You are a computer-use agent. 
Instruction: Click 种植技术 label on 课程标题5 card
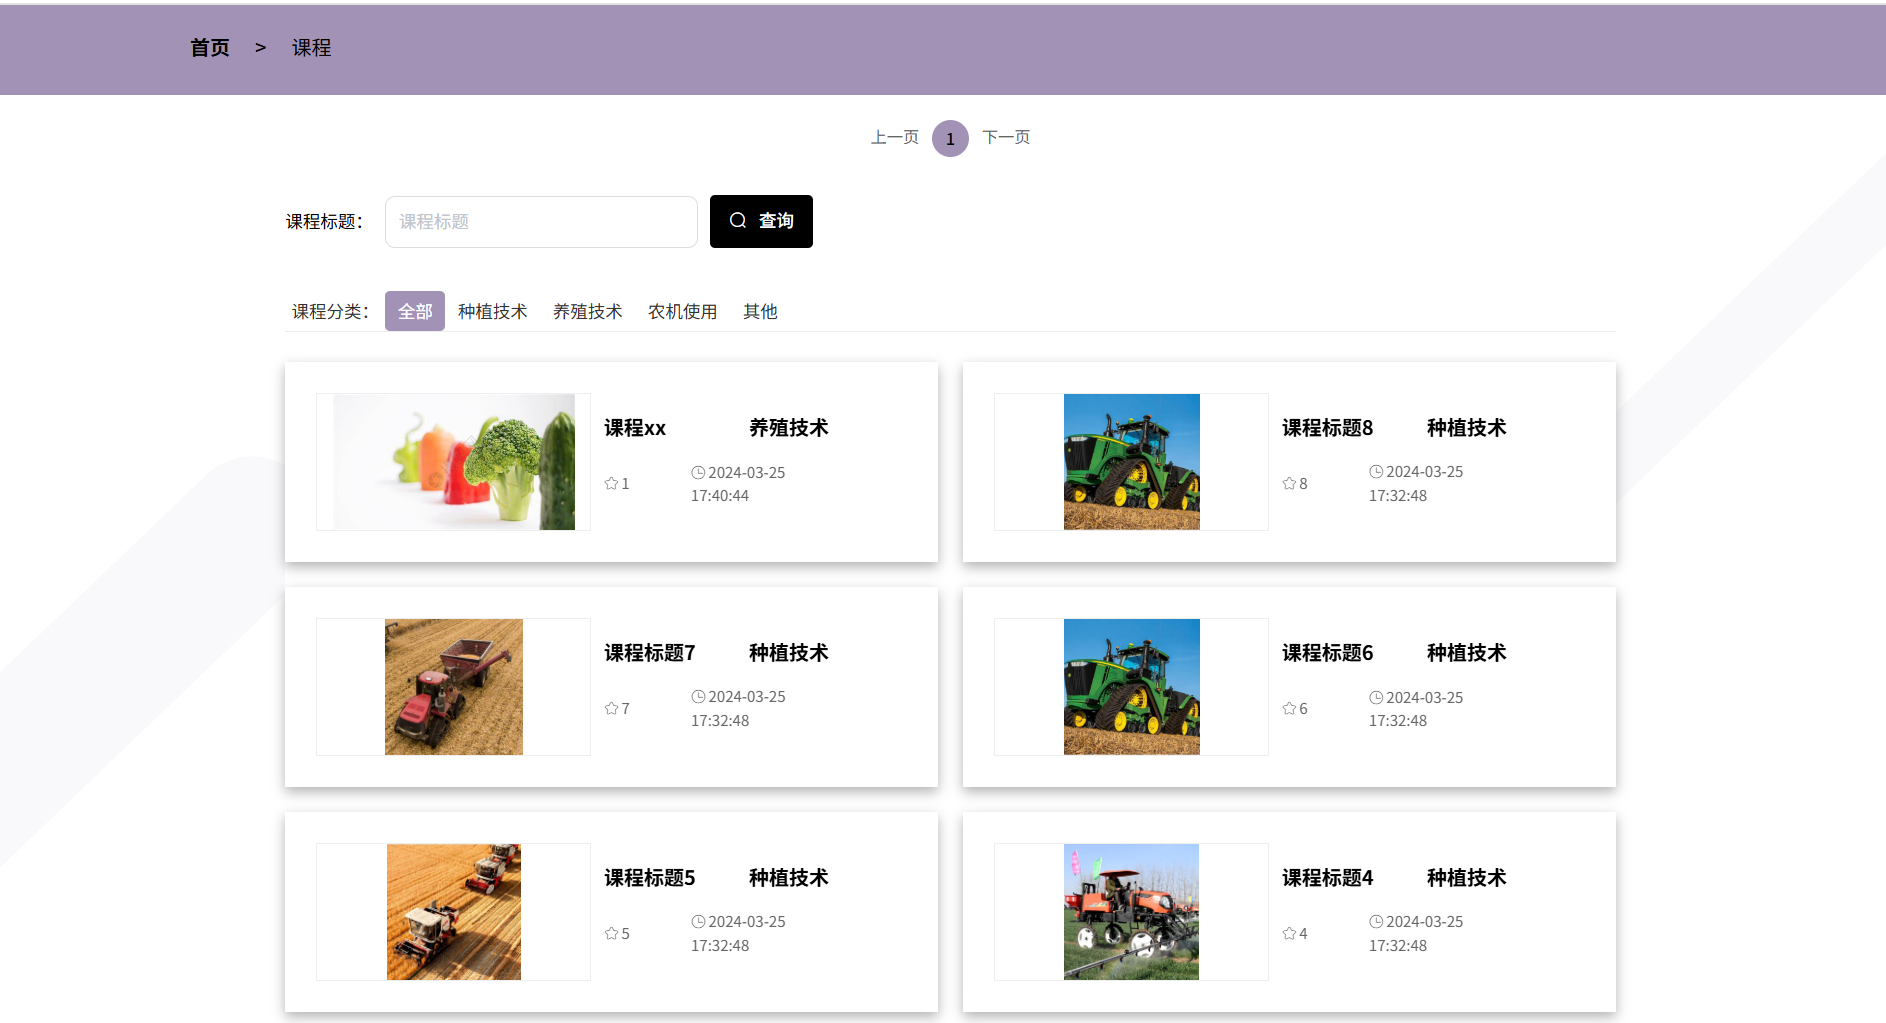click(788, 877)
